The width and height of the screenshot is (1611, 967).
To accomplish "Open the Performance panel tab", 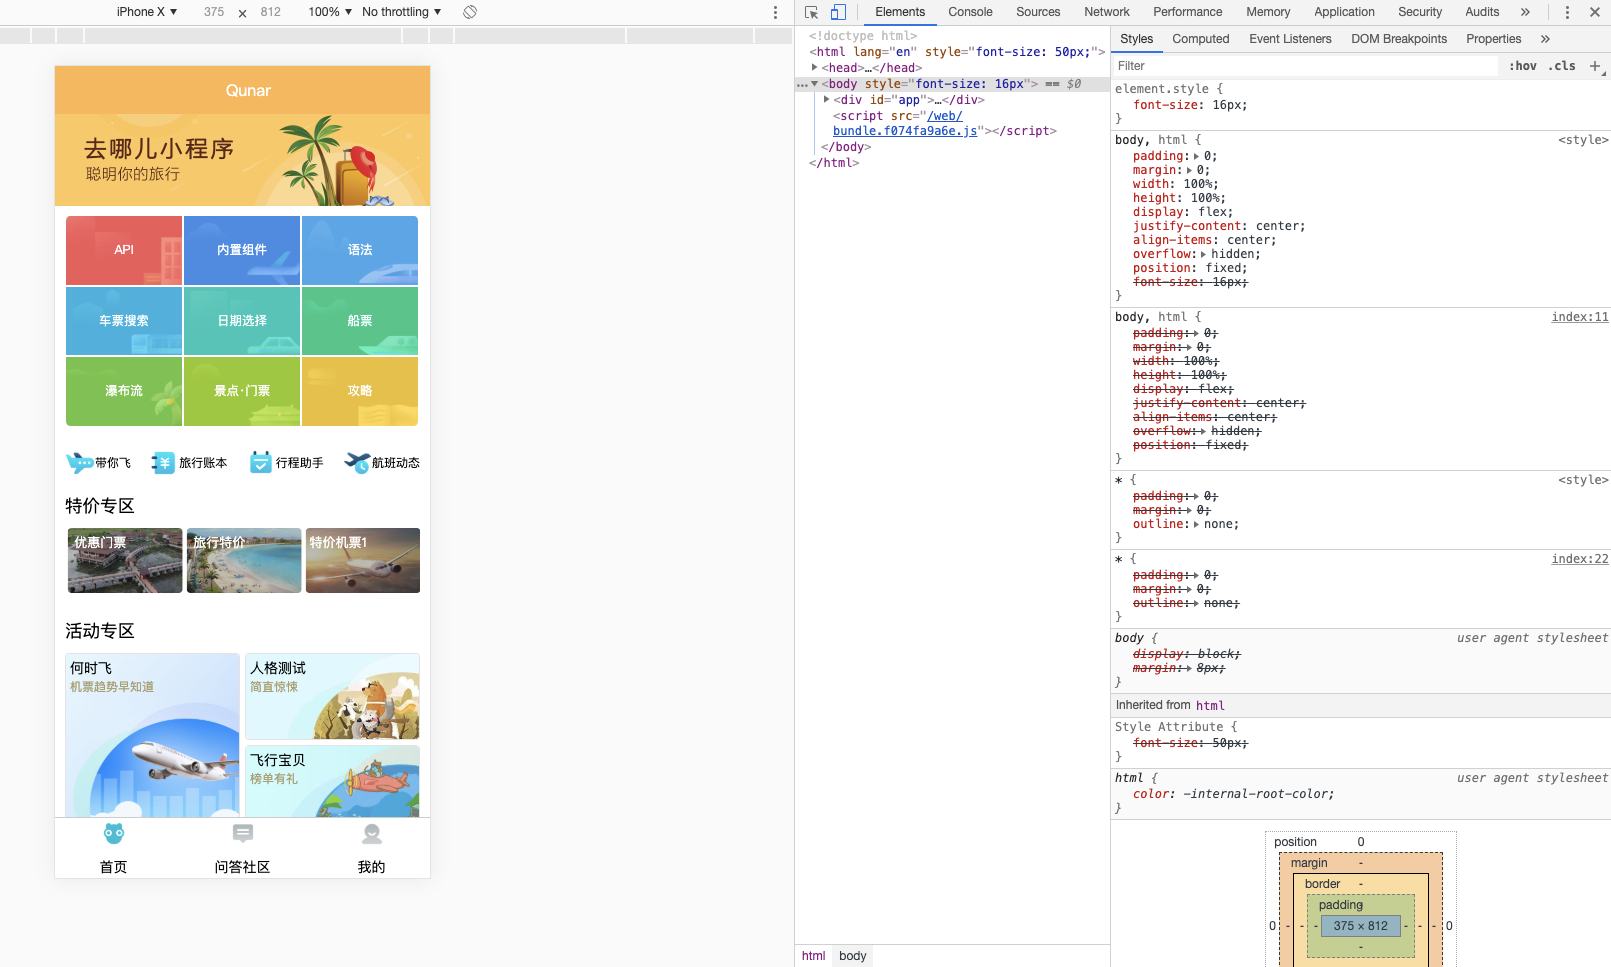I will tap(1188, 12).
